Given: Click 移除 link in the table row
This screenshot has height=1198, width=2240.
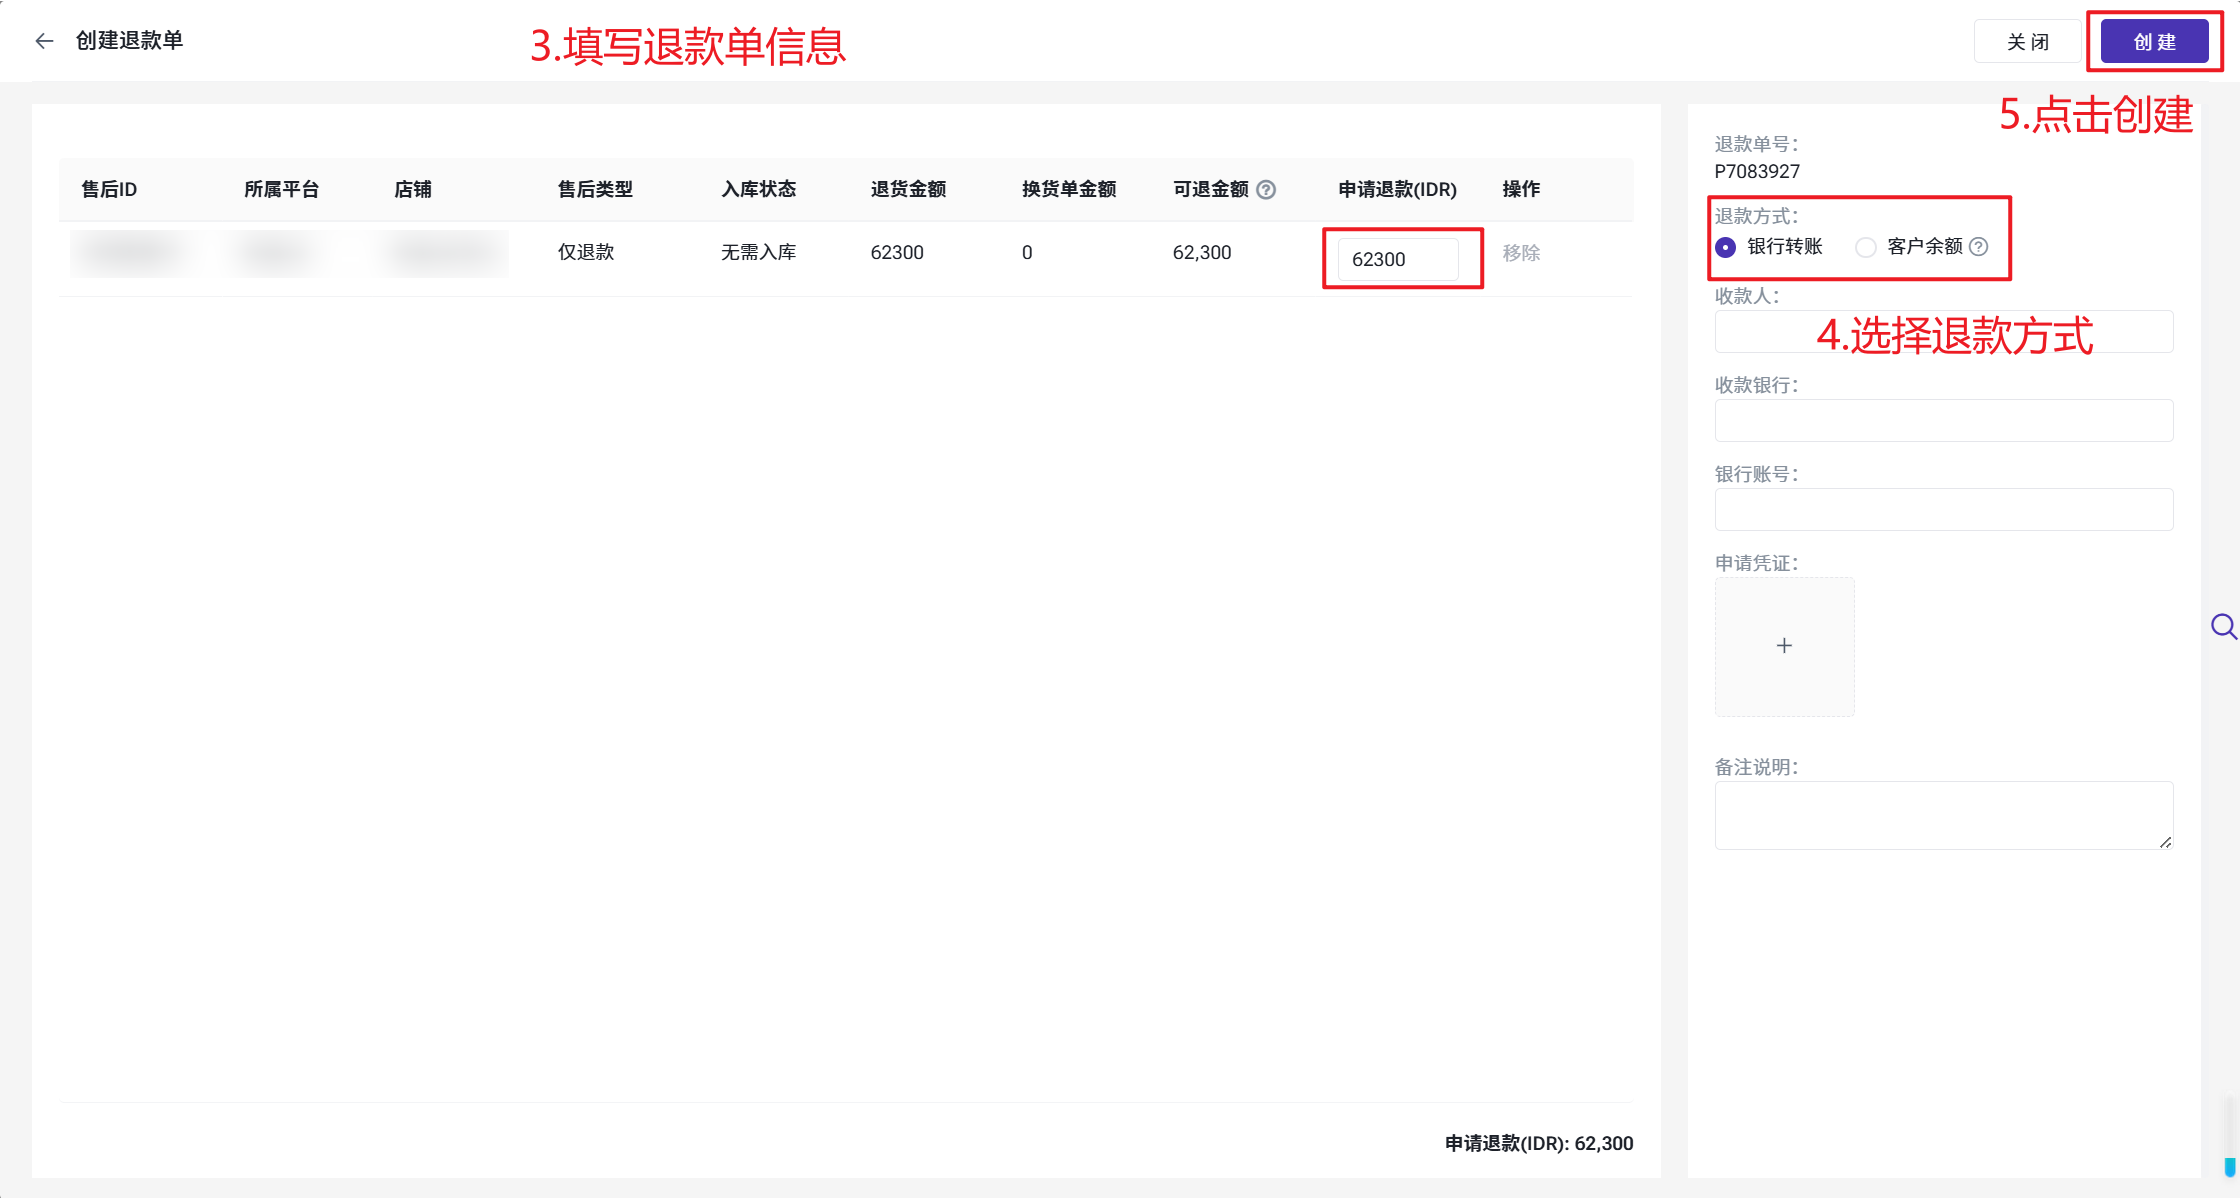Looking at the screenshot, I should tap(1521, 253).
